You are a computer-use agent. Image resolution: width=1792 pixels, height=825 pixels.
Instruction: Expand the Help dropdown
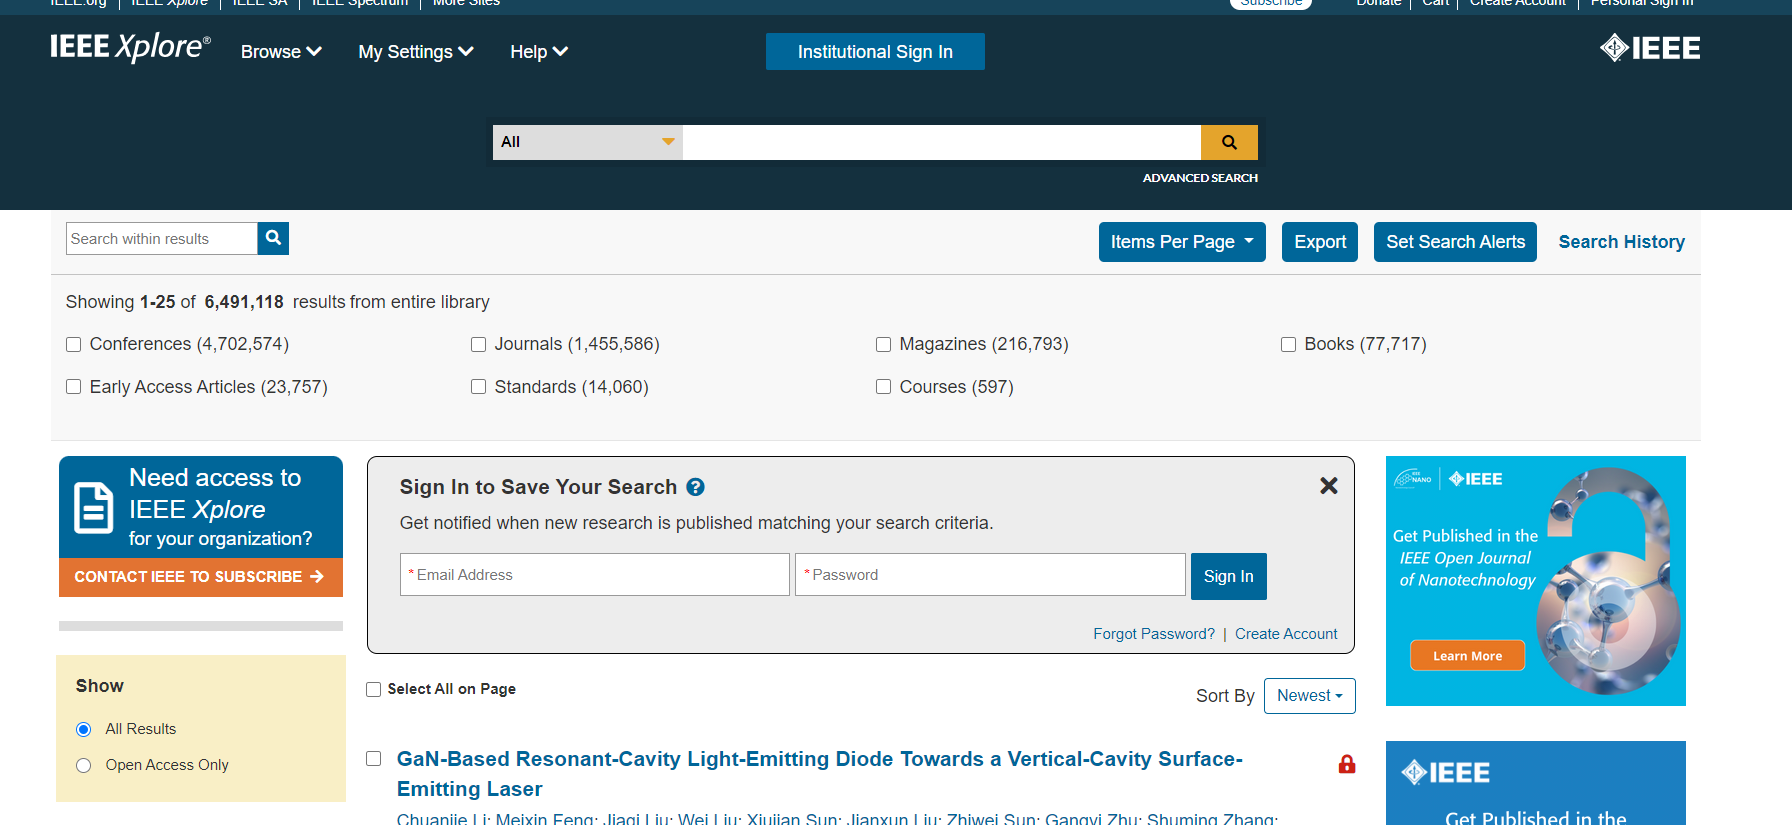pyautogui.click(x=539, y=52)
